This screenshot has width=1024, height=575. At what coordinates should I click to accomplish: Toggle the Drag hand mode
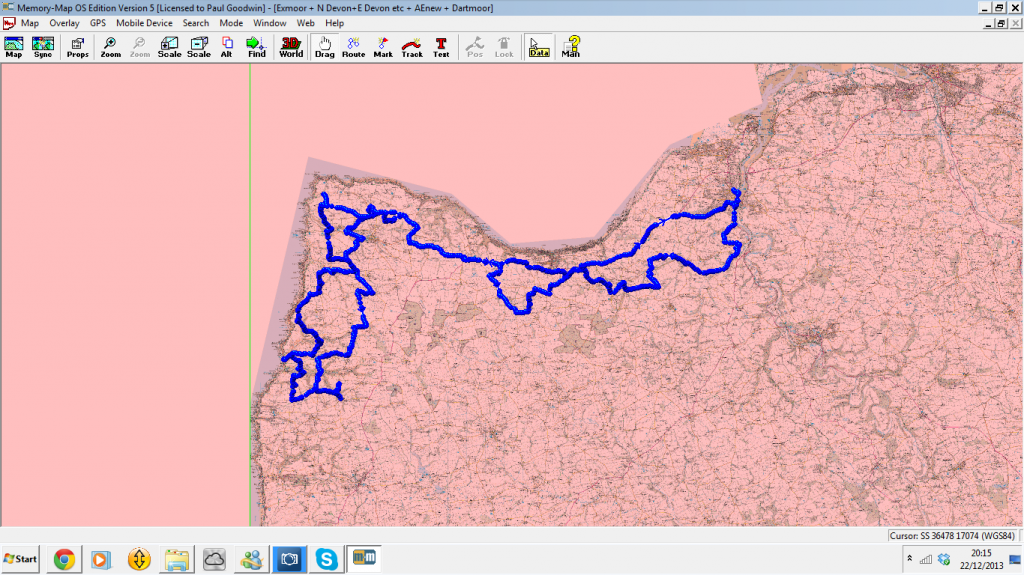[324, 47]
